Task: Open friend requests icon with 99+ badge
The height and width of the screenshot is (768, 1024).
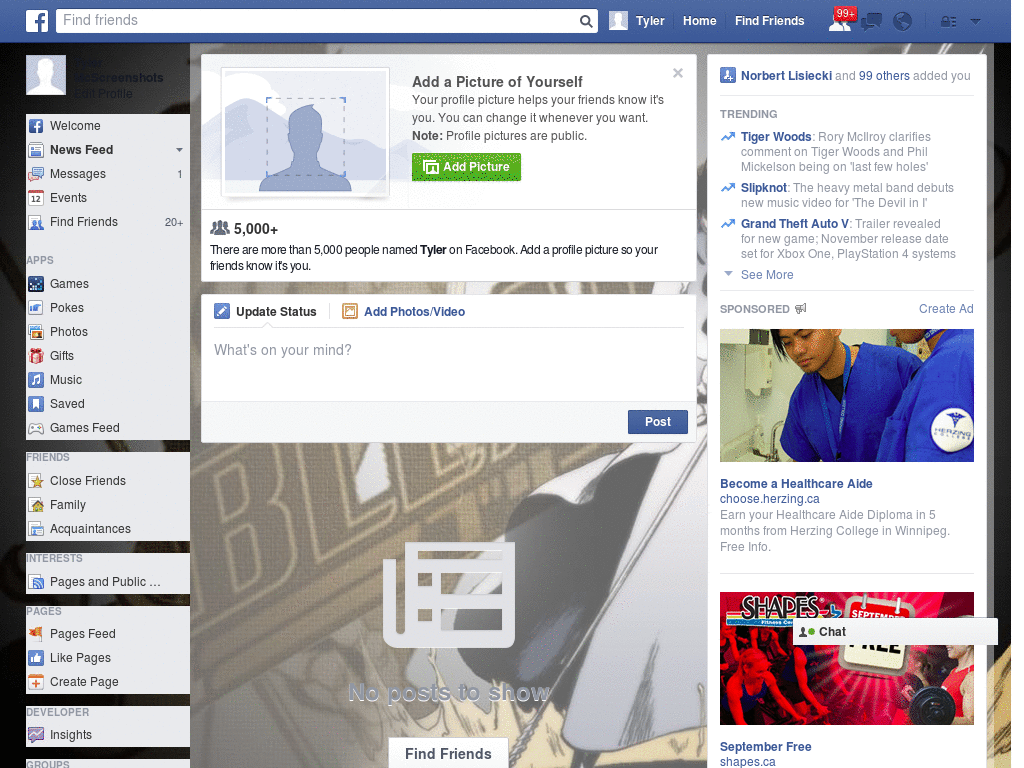Action: 840,21
